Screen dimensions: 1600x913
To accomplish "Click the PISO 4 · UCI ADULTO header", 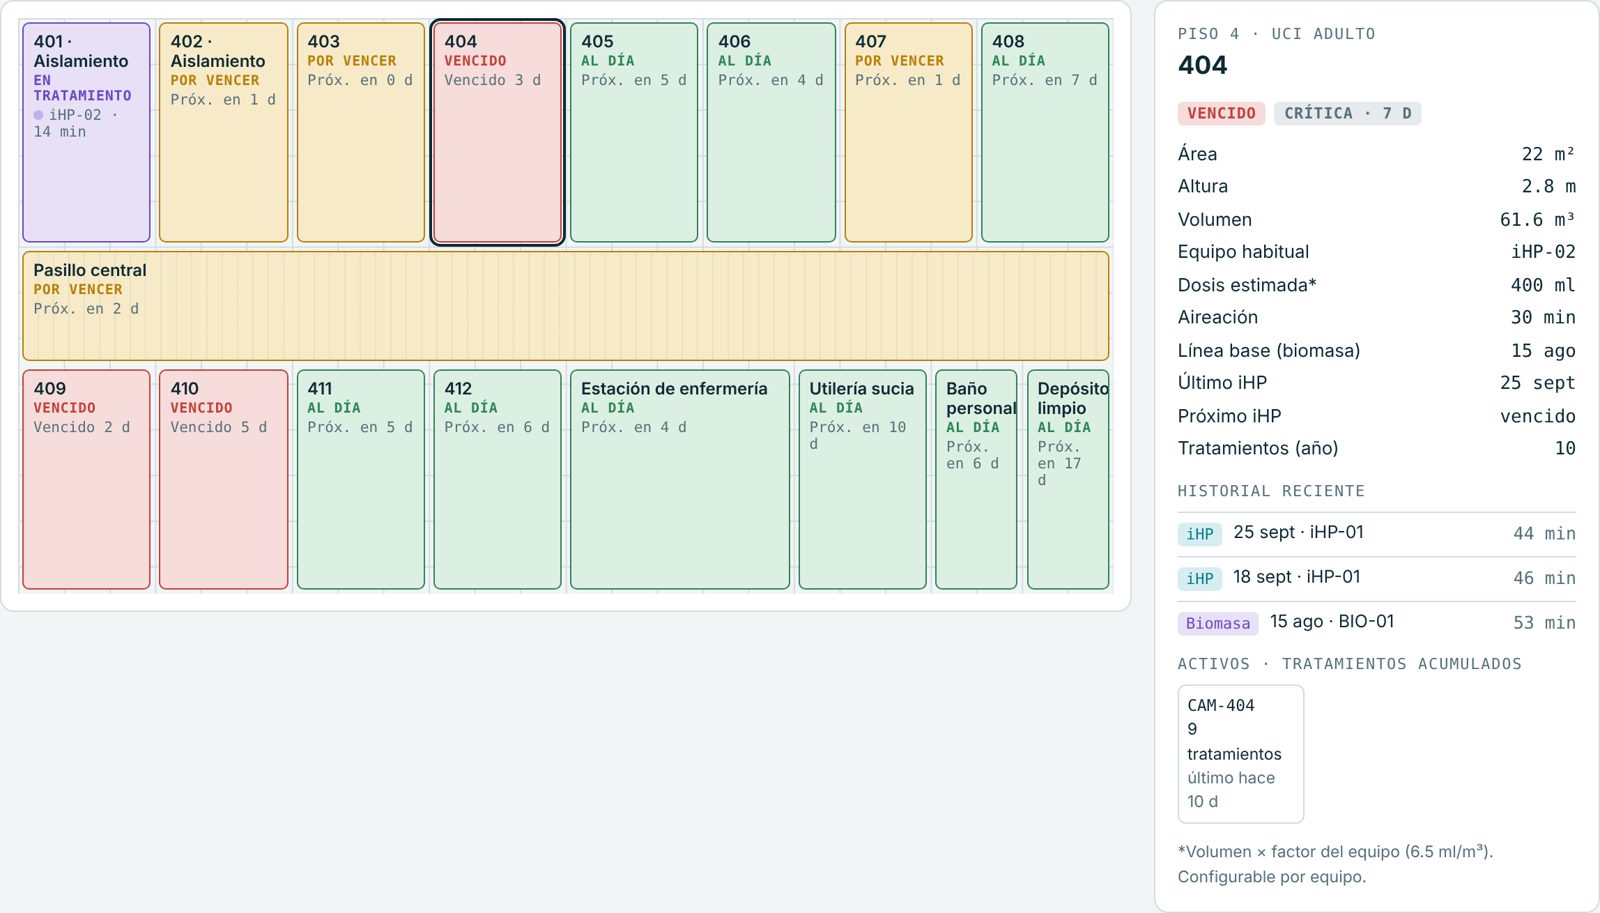I will pos(1276,34).
